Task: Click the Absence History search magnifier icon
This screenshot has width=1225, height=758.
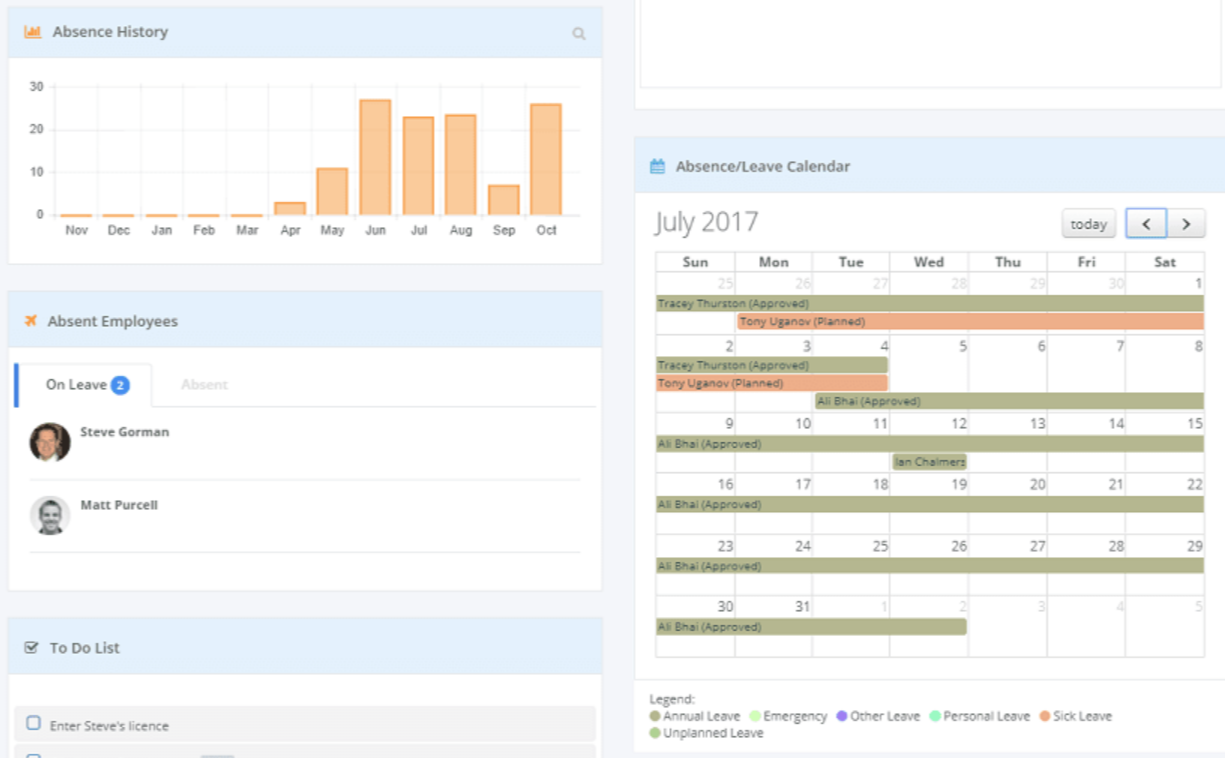Action: click(x=578, y=33)
